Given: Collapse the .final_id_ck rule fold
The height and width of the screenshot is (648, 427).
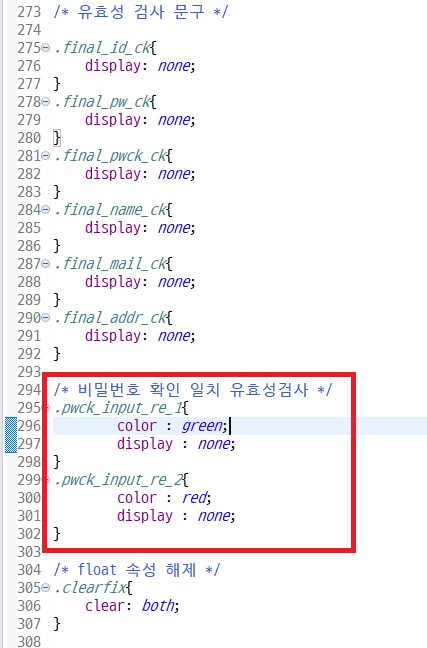Looking at the screenshot, I should click(46, 48).
